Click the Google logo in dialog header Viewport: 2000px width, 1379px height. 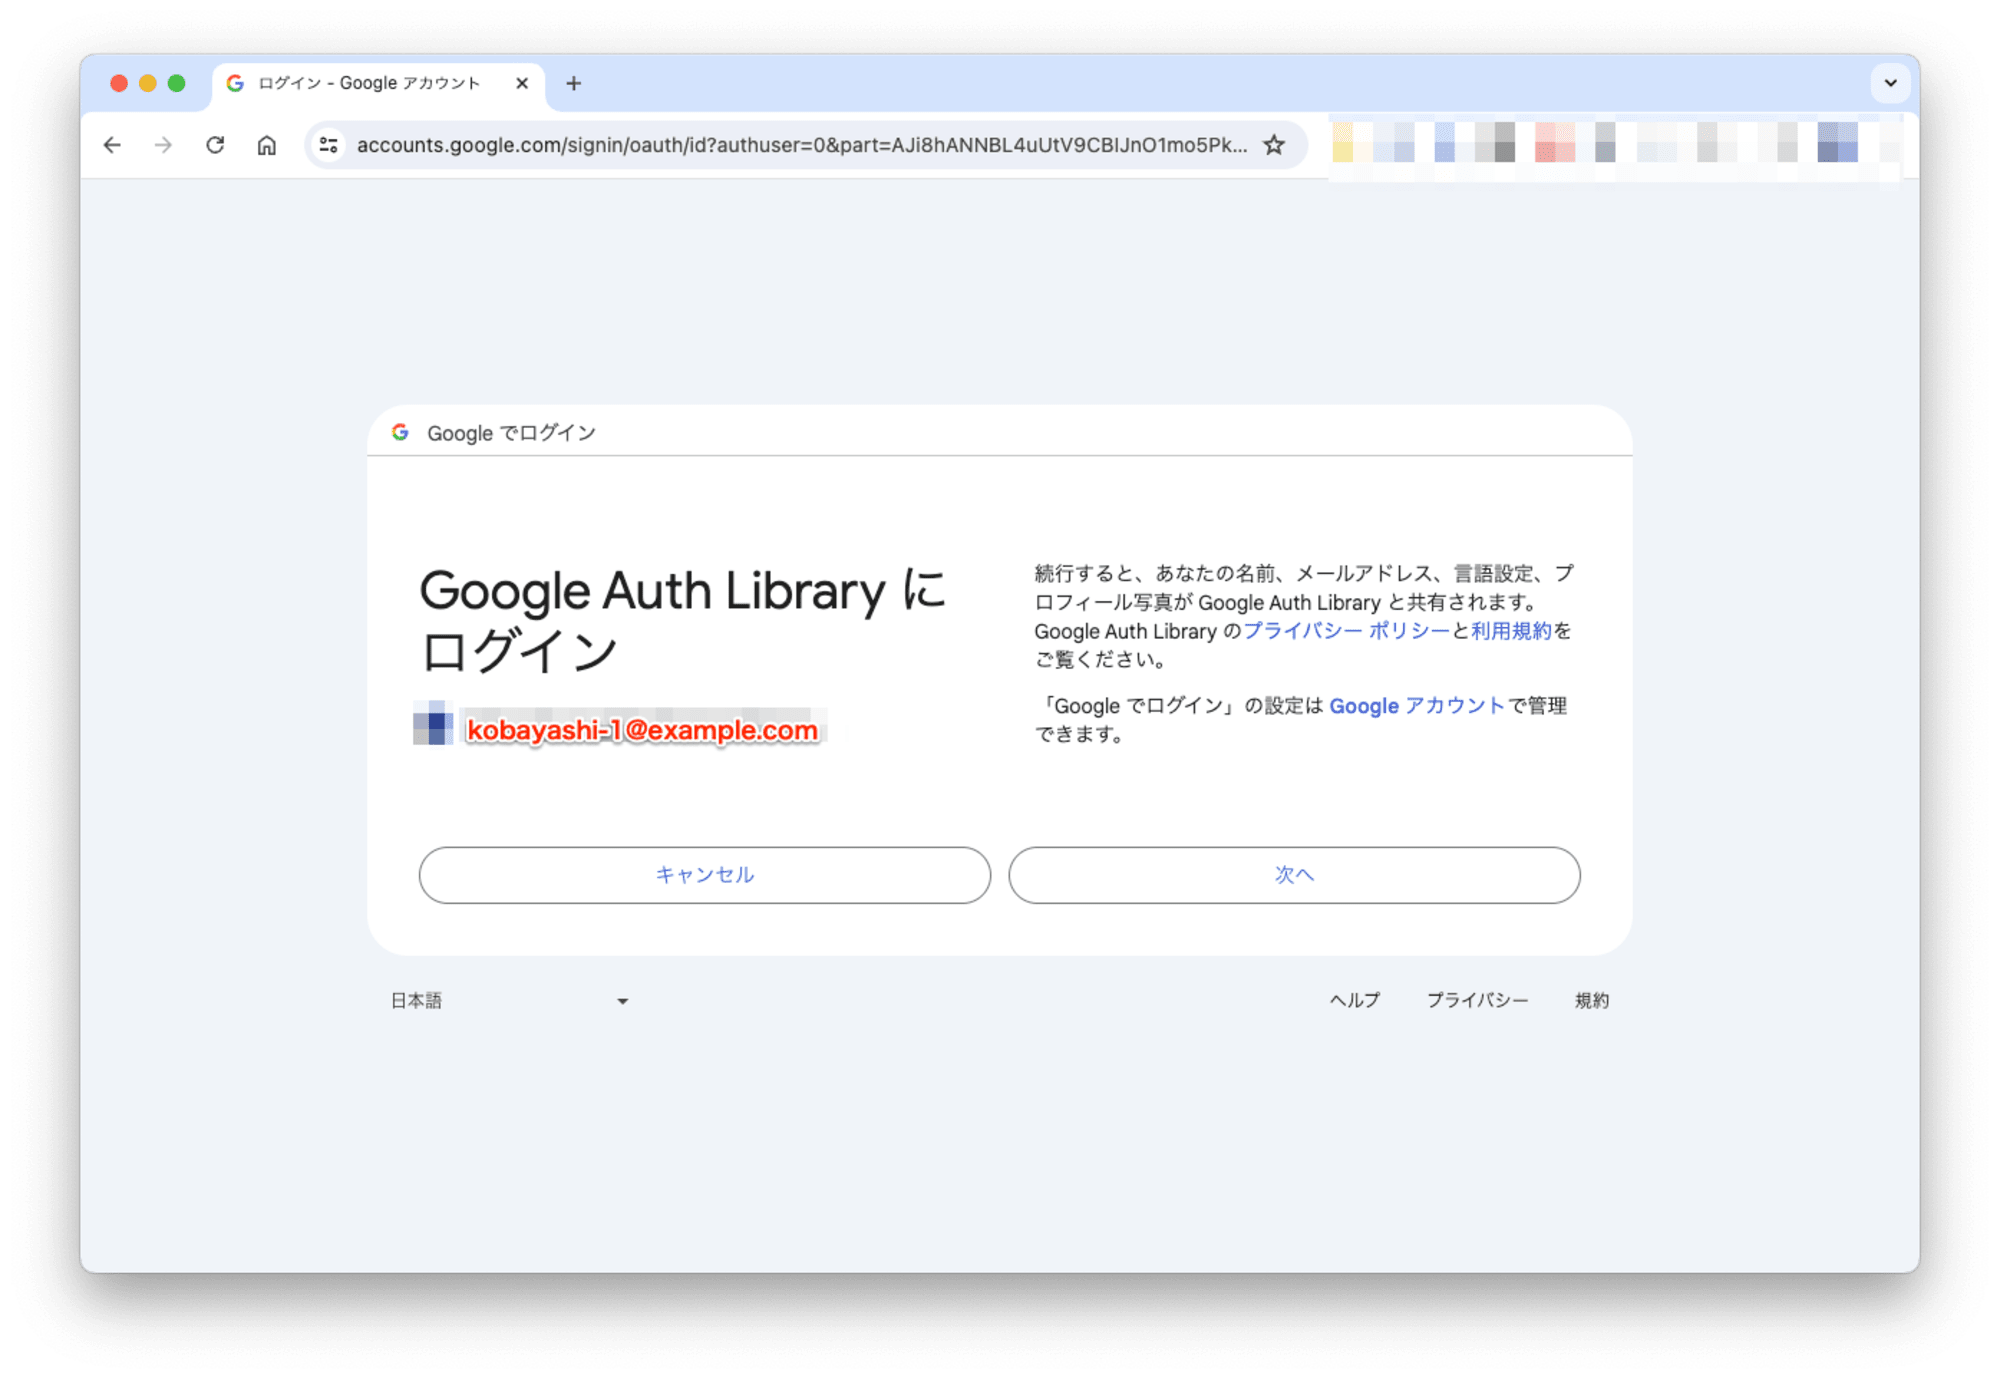pos(400,432)
